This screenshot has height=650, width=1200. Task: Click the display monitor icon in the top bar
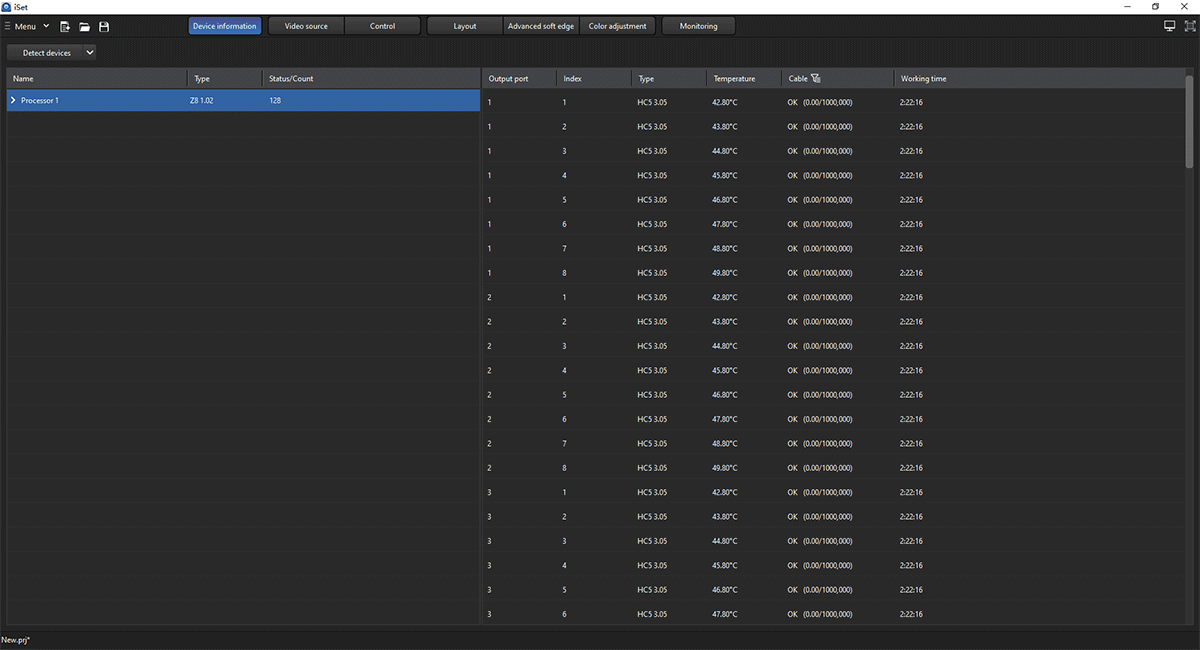click(1170, 26)
